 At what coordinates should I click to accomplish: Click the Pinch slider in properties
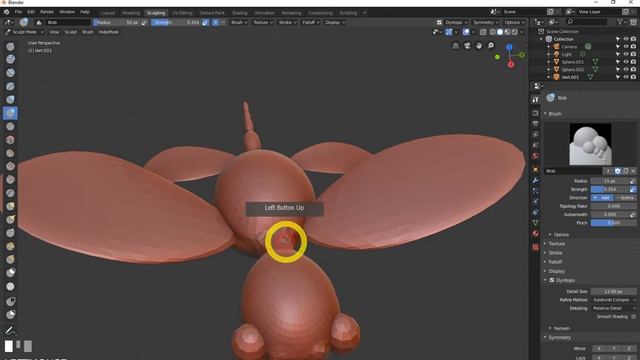[x=614, y=223]
